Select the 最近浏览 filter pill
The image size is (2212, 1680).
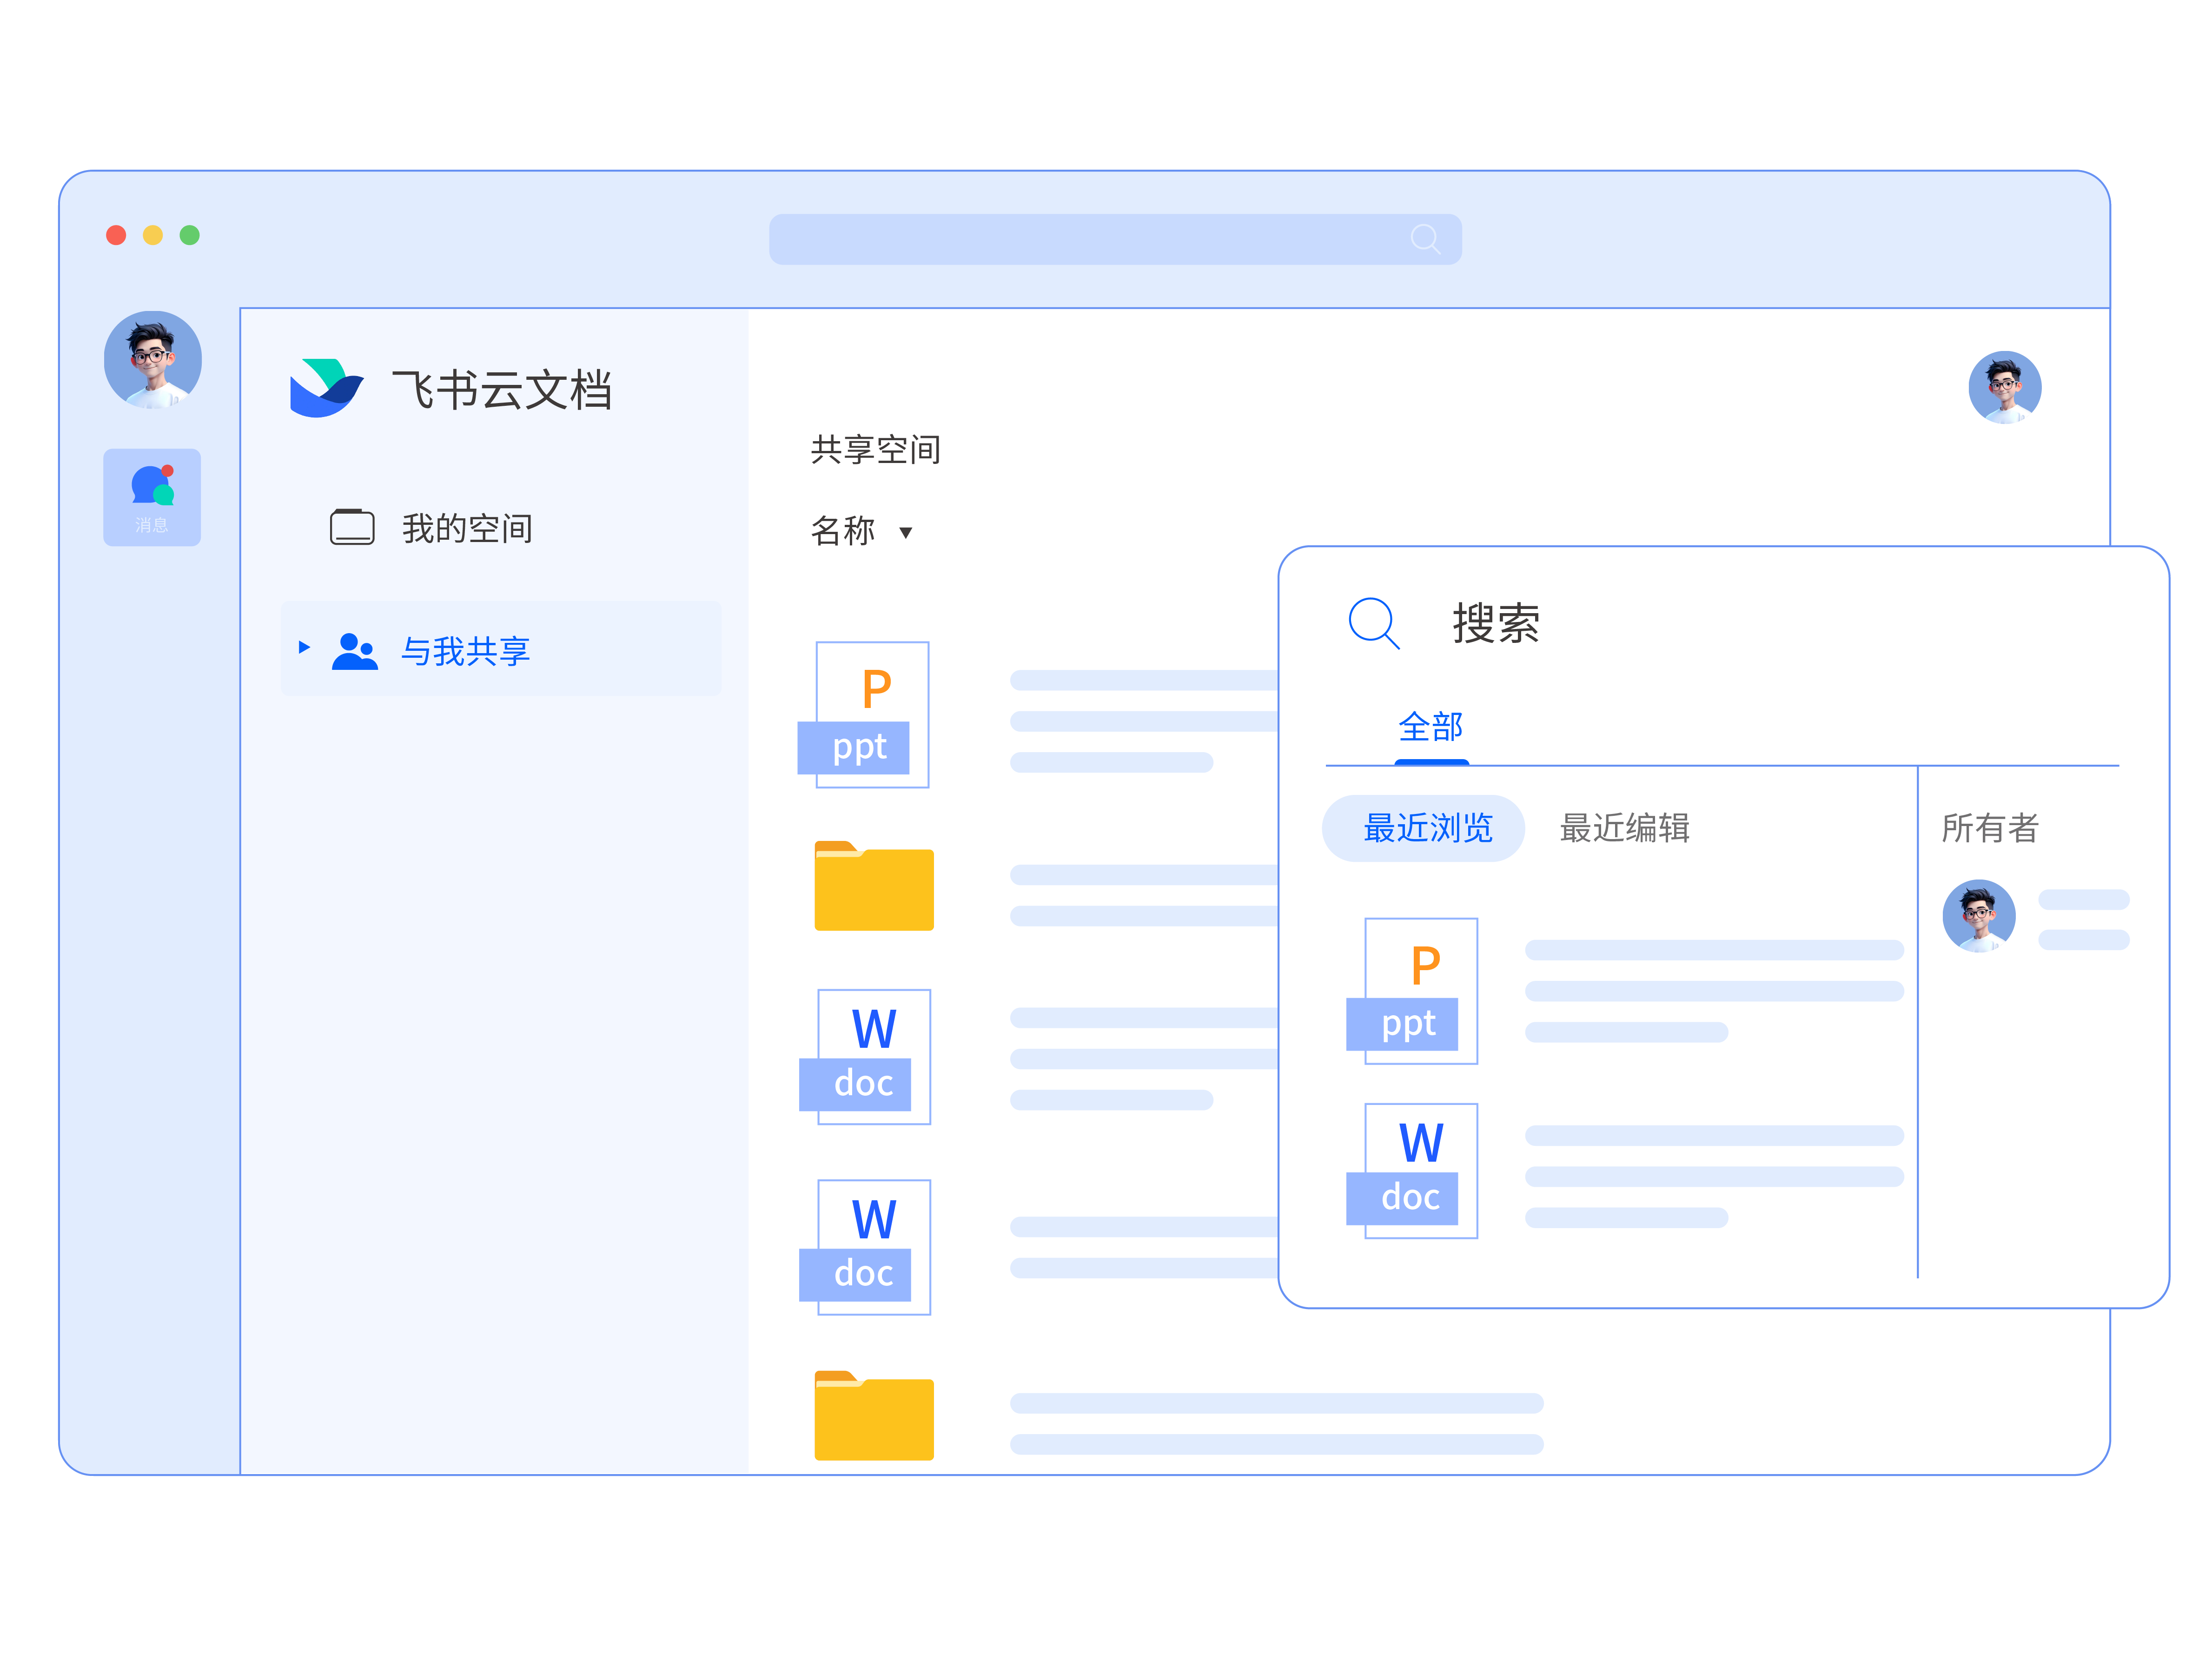(1425, 828)
